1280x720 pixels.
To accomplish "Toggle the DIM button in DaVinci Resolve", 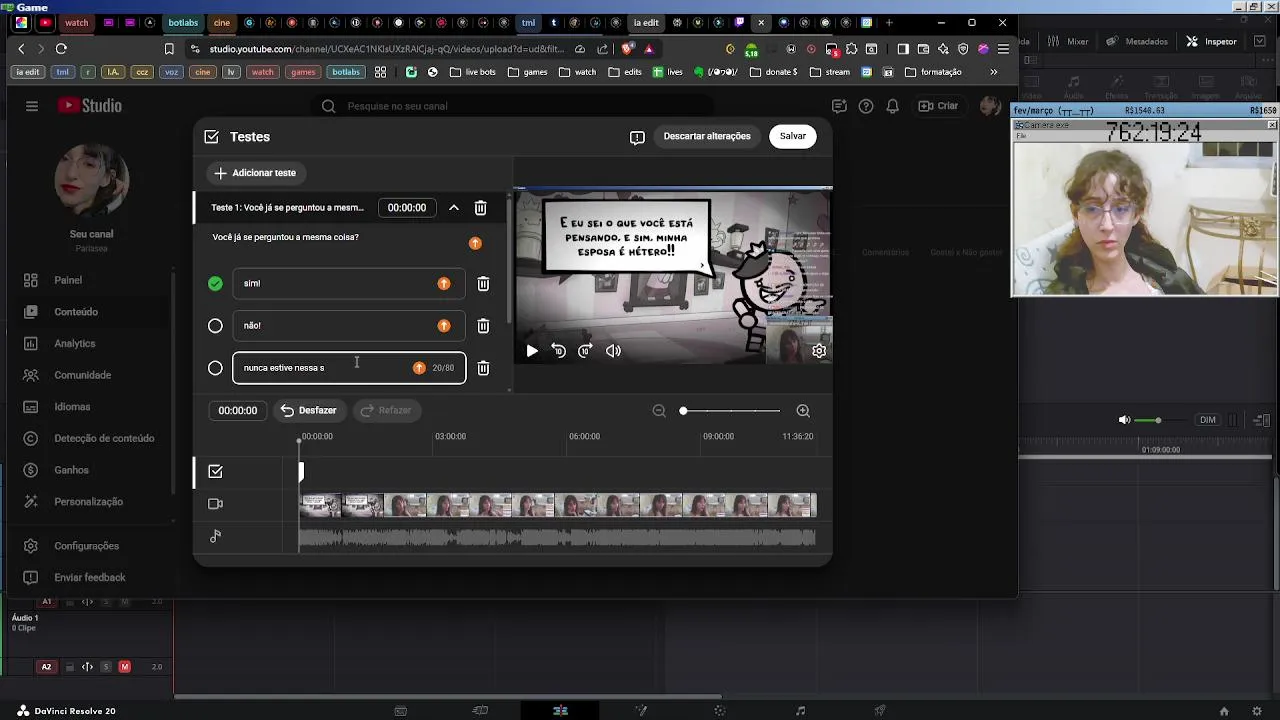I will 1208,420.
